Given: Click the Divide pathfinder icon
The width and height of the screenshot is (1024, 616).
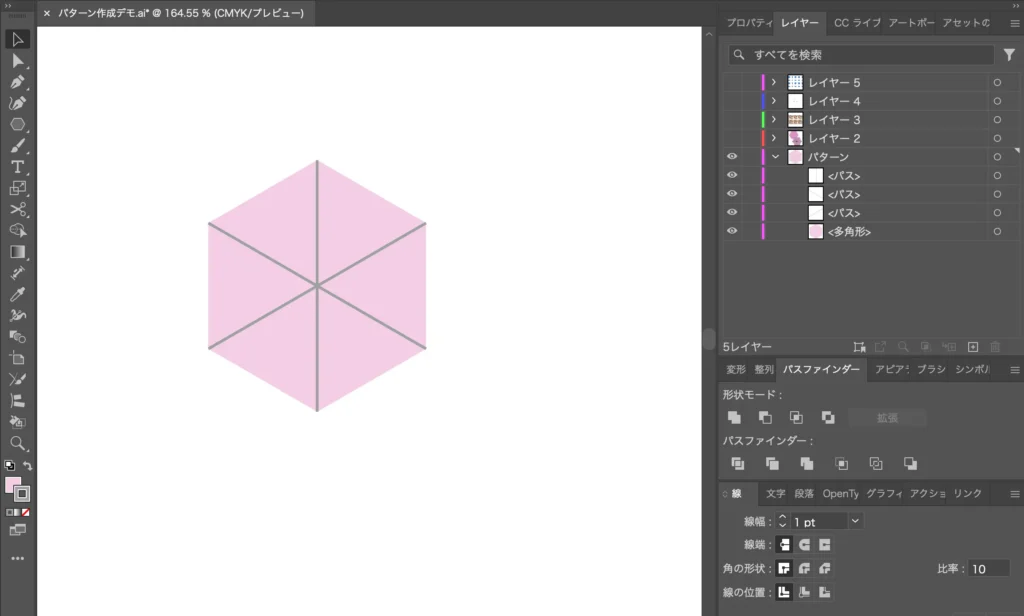Looking at the screenshot, I should point(737,463).
